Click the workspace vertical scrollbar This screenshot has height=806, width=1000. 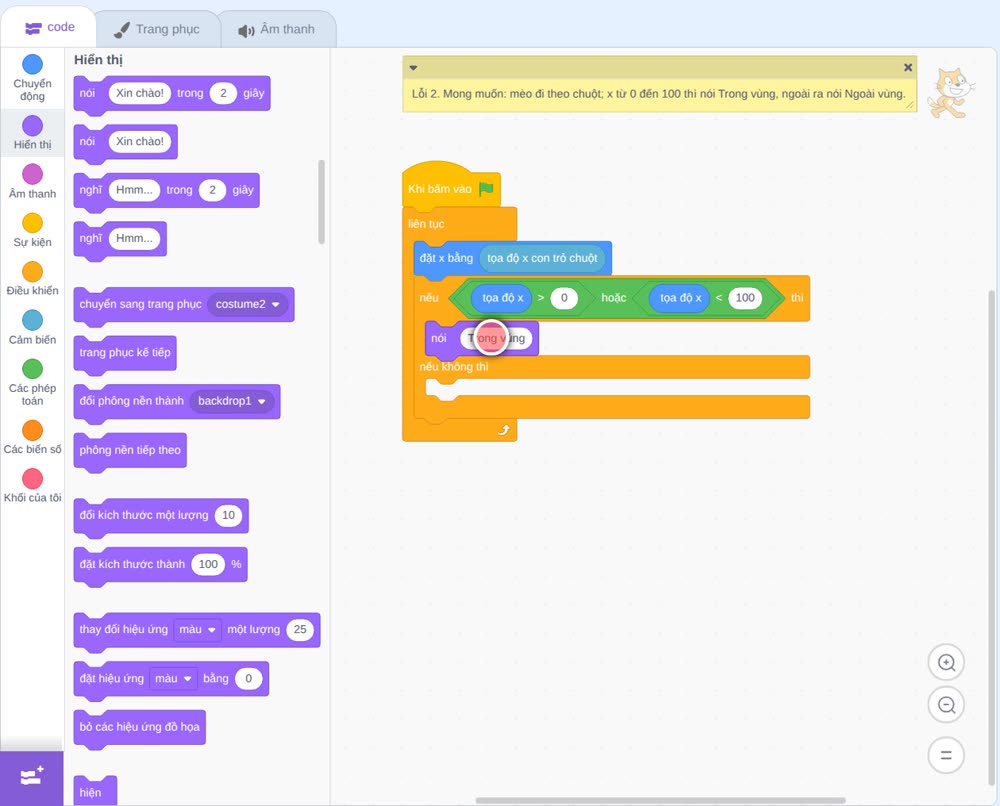tap(992, 538)
